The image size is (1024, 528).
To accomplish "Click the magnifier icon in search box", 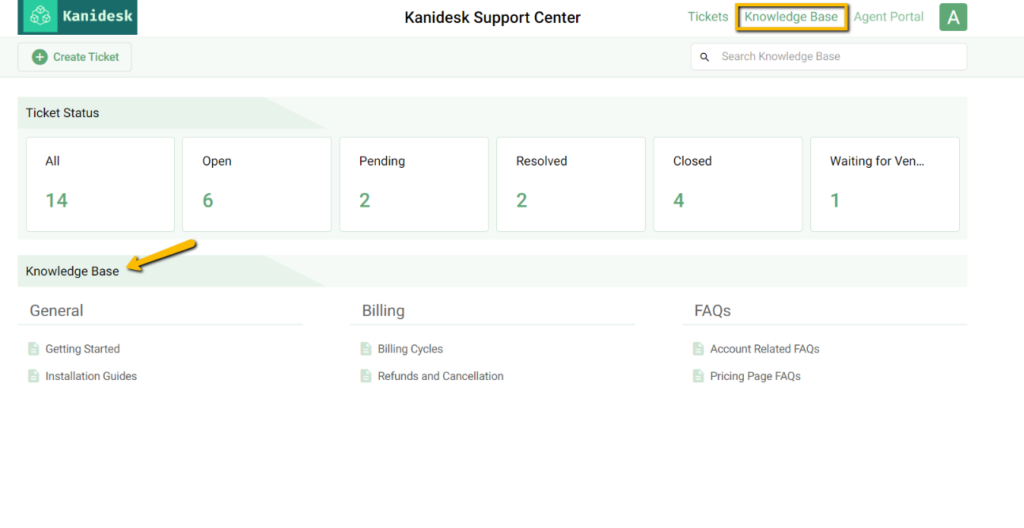I will pos(705,57).
